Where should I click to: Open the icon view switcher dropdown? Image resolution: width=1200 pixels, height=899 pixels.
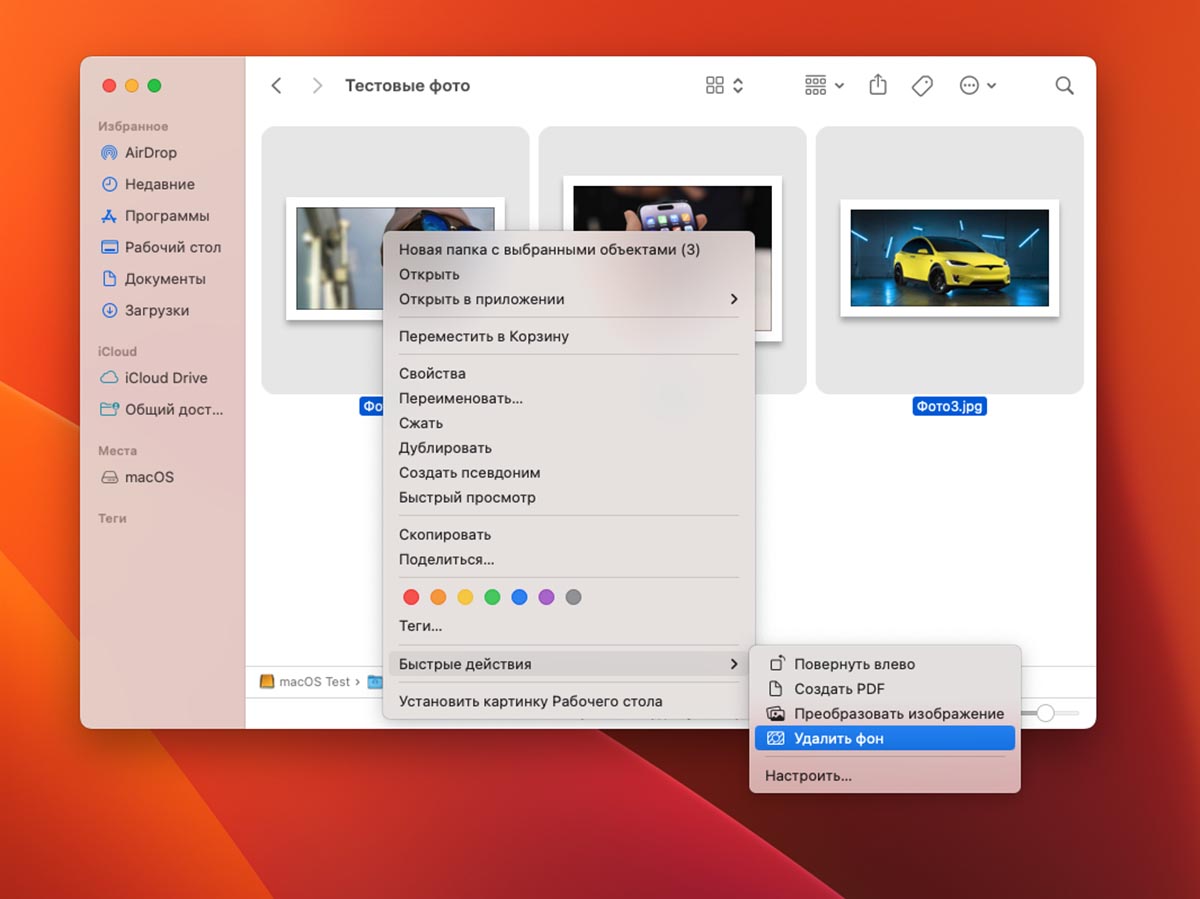click(725, 86)
